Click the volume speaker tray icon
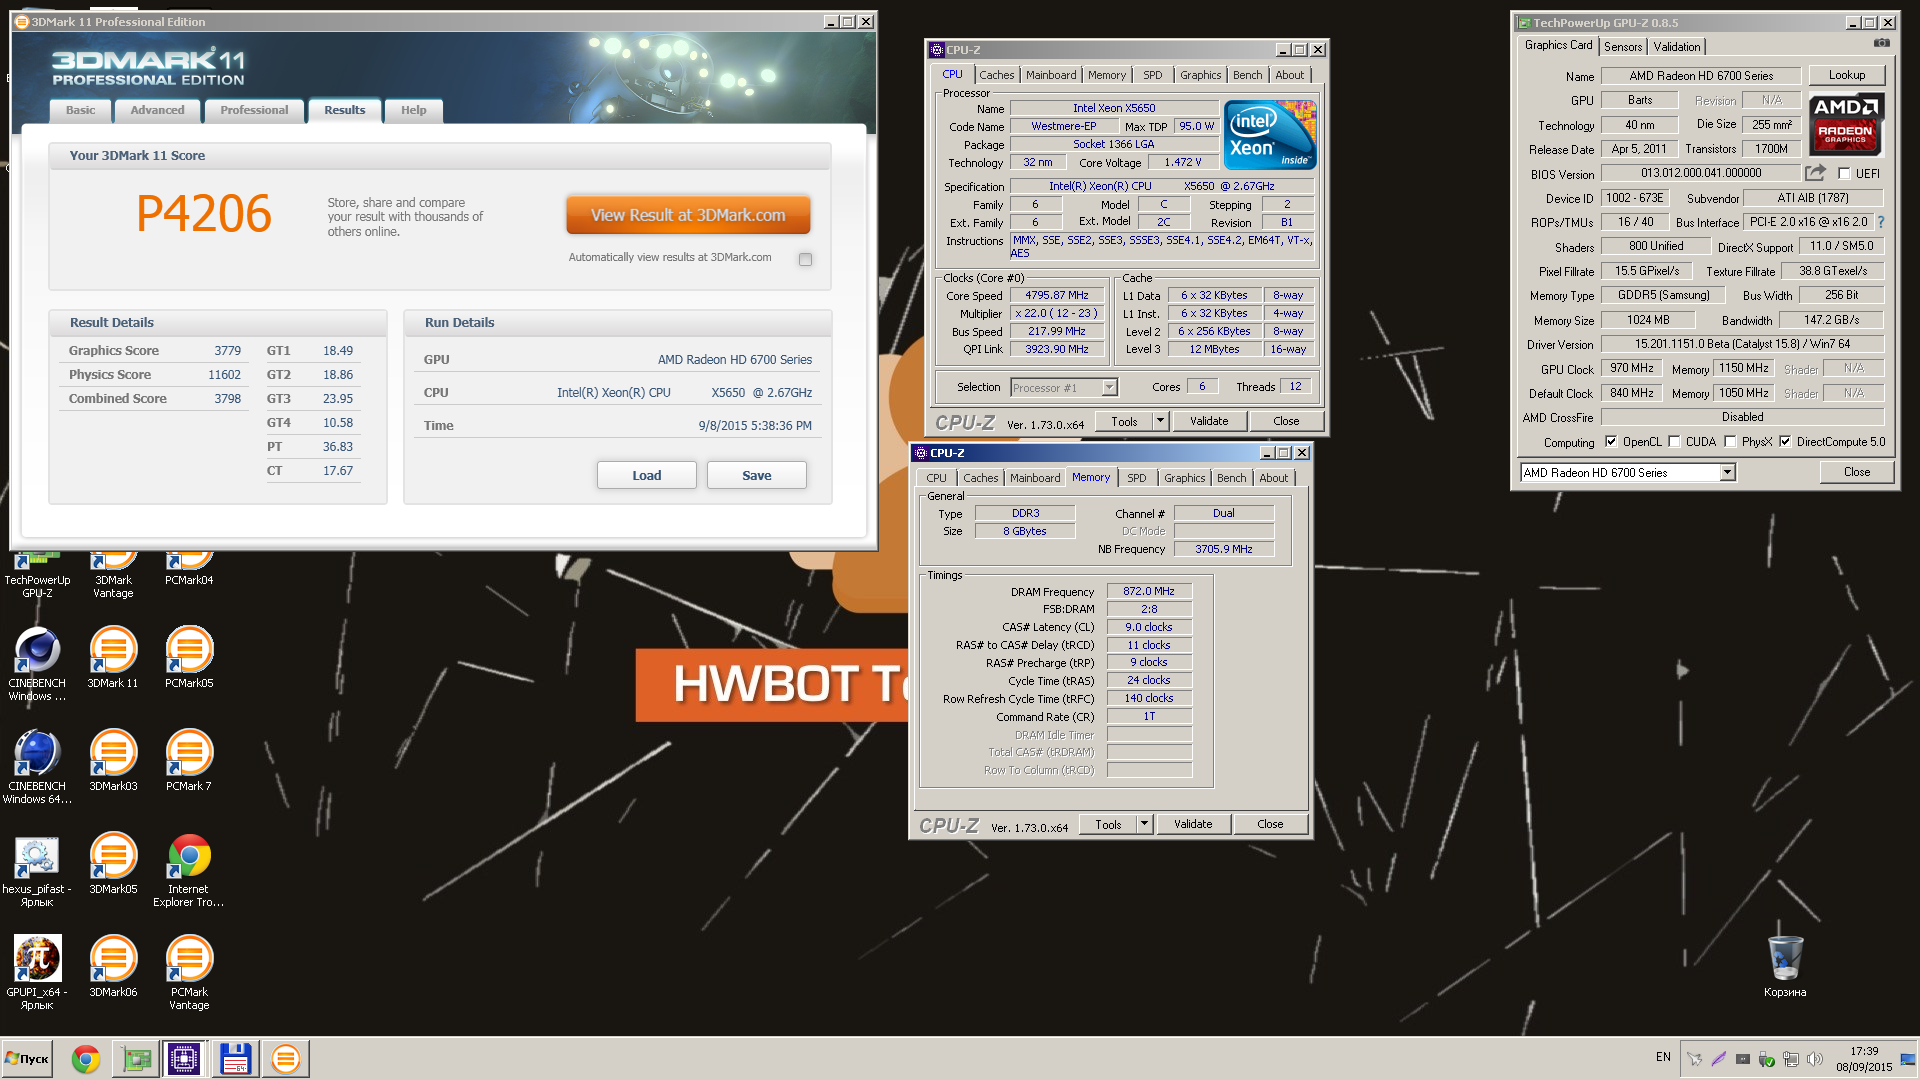Image resolution: width=1920 pixels, height=1080 pixels. (x=1815, y=1058)
